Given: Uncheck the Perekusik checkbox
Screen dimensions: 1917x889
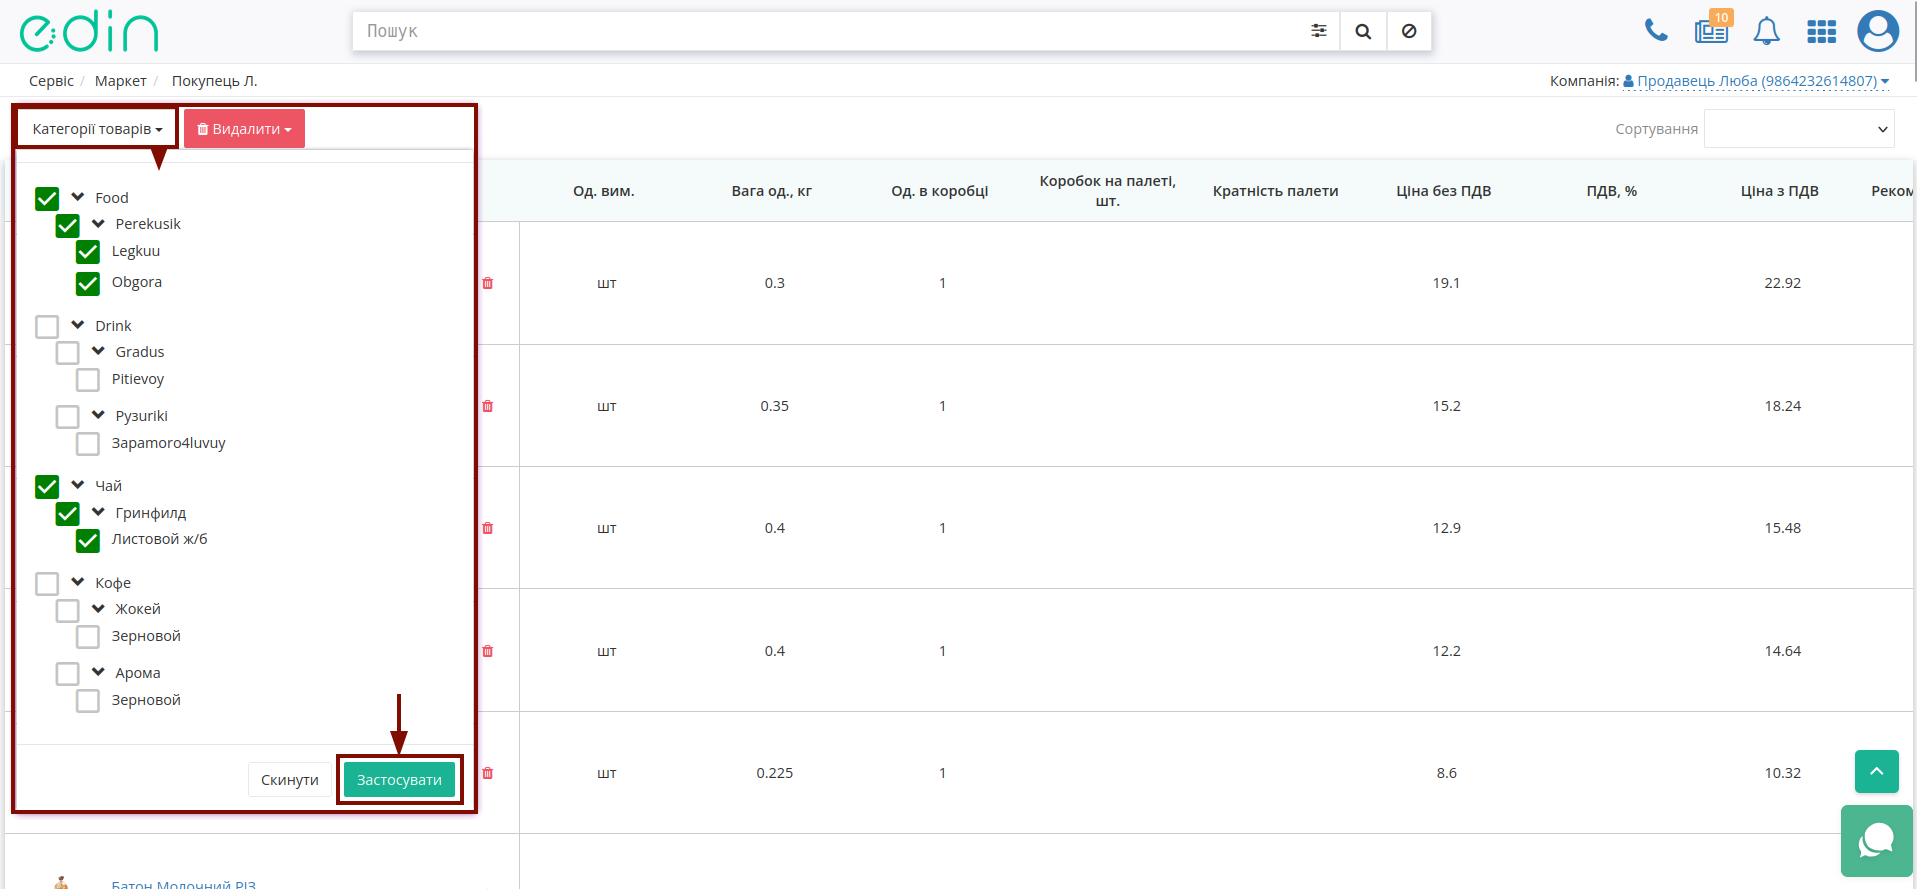Looking at the screenshot, I should pyautogui.click(x=67, y=226).
